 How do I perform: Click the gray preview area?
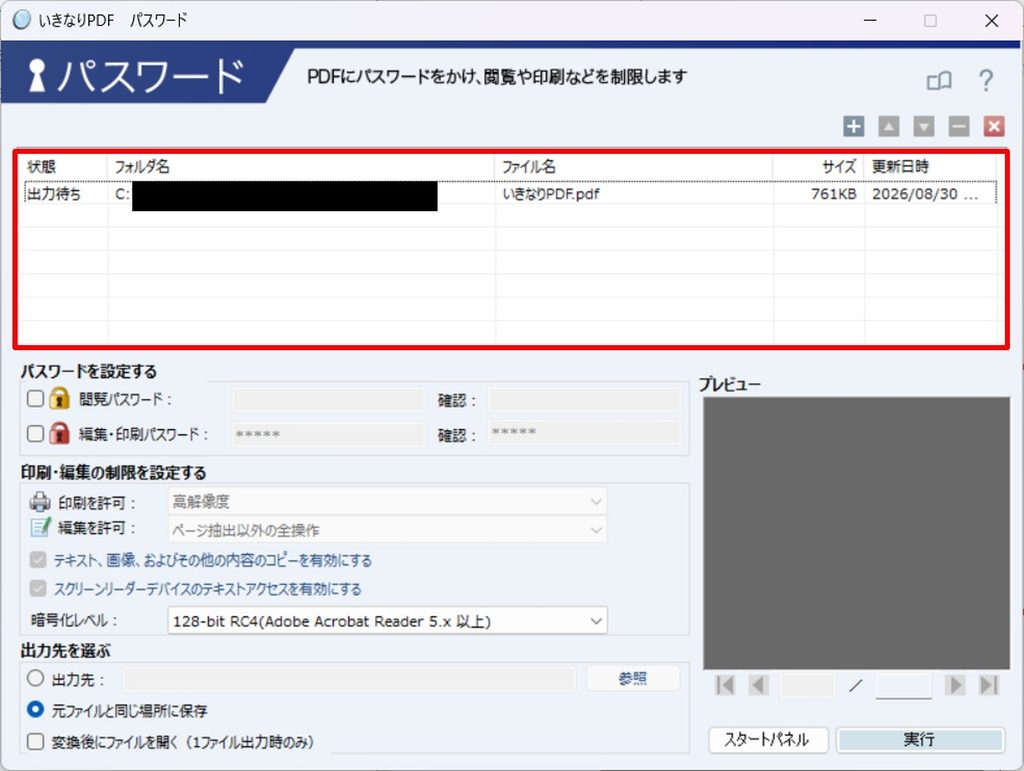pos(856,533)
